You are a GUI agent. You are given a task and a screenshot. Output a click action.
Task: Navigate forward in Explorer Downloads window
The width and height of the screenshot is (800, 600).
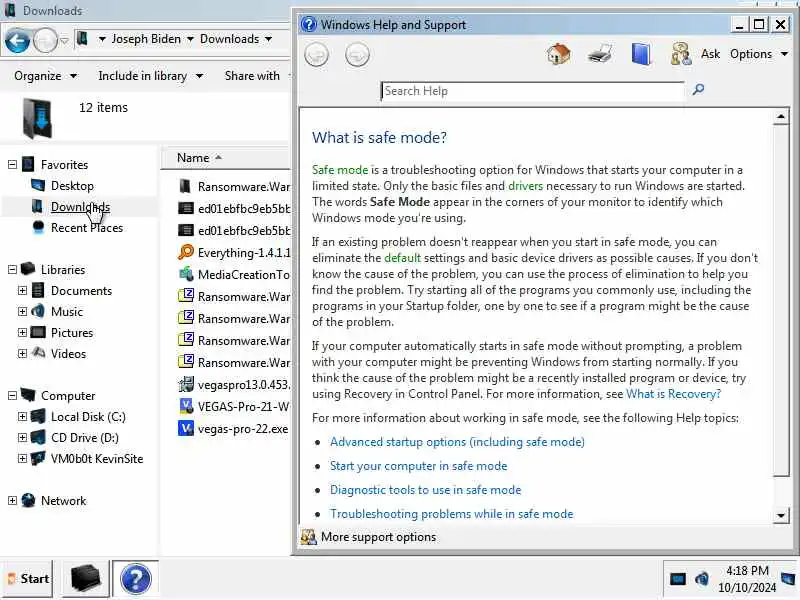[45, 40]
